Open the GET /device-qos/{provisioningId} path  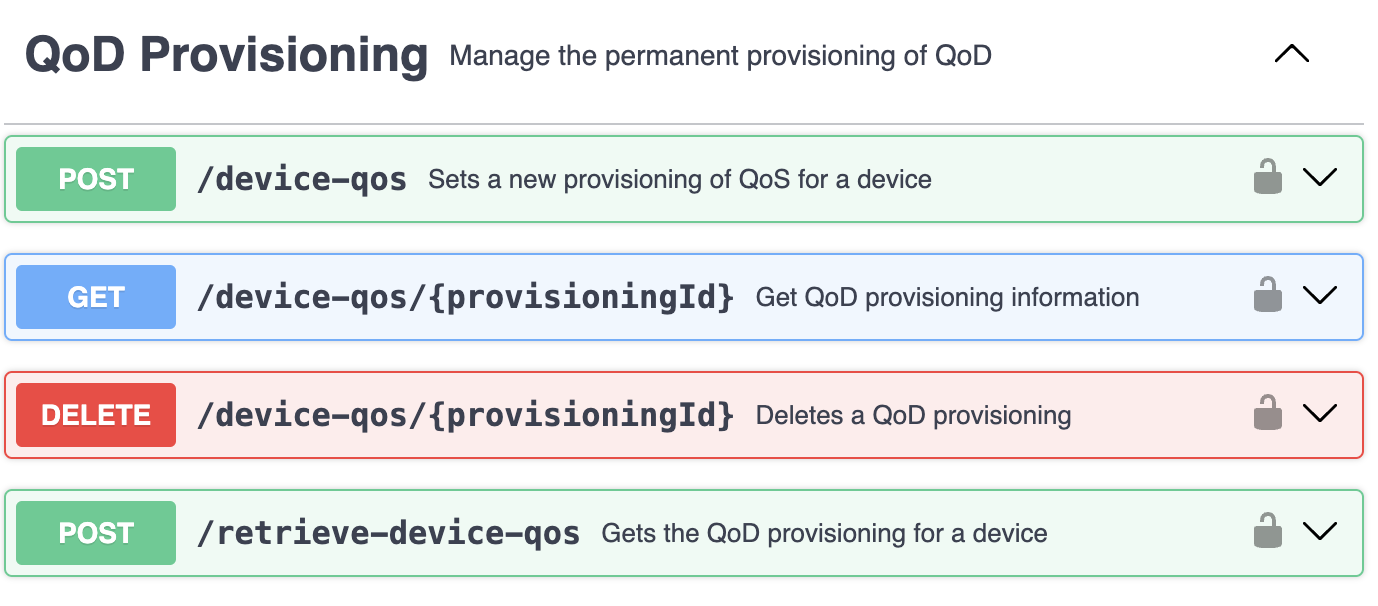[x=466, y=298]
